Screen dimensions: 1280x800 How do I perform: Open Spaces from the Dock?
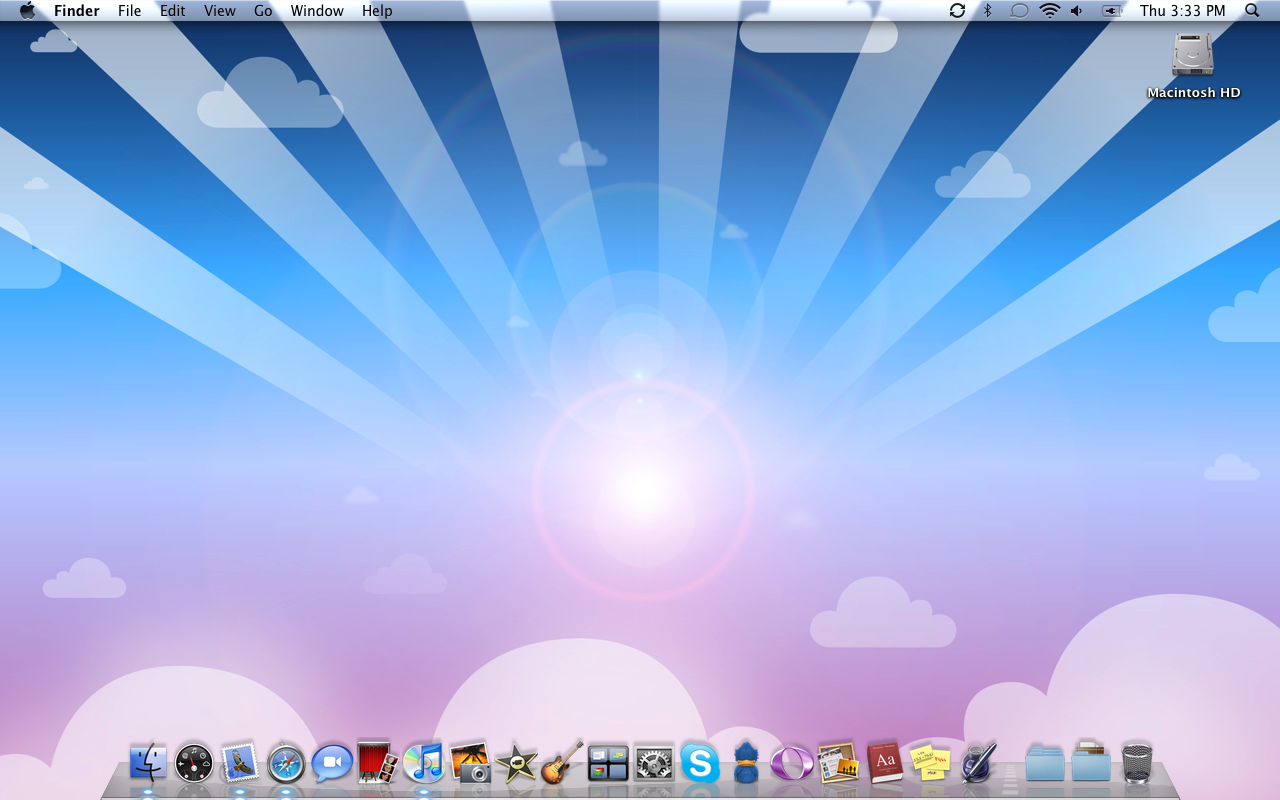pyautogui.click(x=608, y=763)
